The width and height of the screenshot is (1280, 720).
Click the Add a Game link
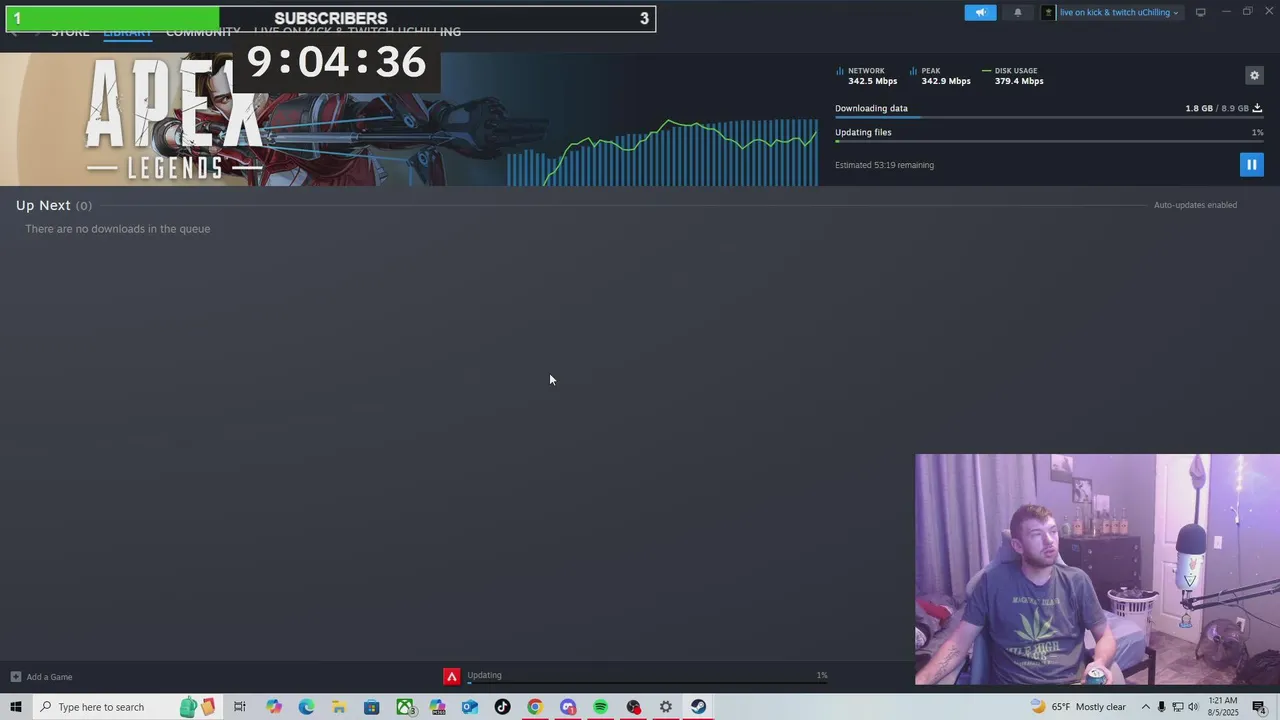pos(49,677)
